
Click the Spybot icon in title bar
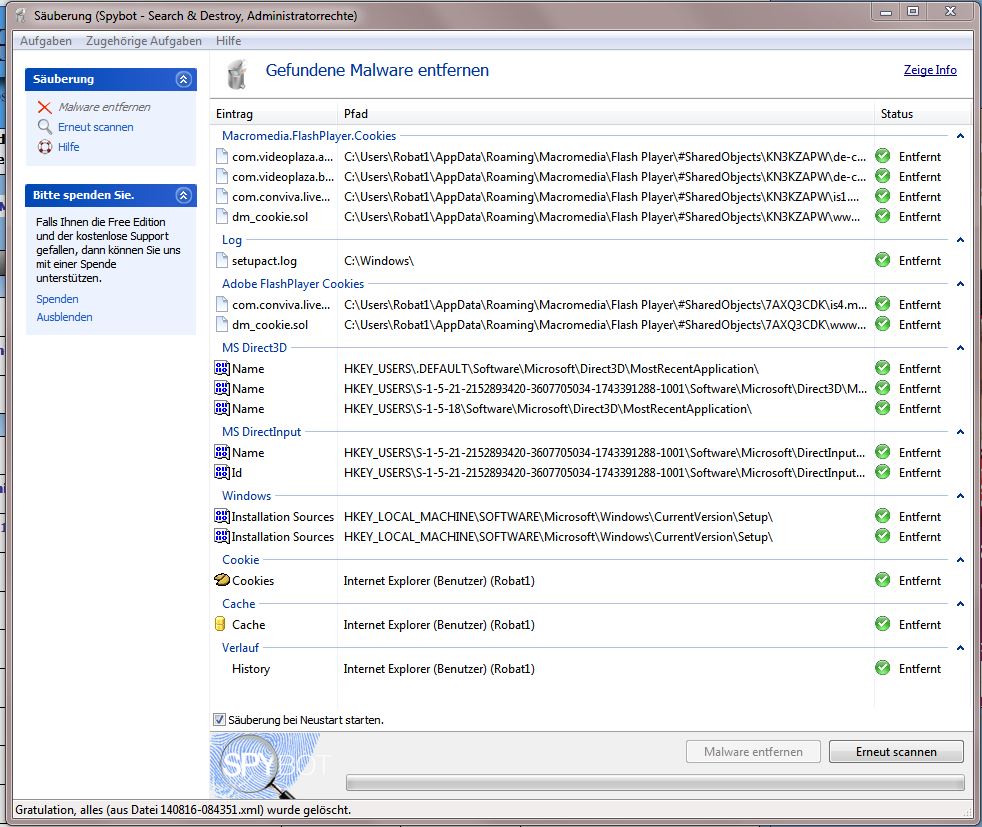[x=21, y=15]
